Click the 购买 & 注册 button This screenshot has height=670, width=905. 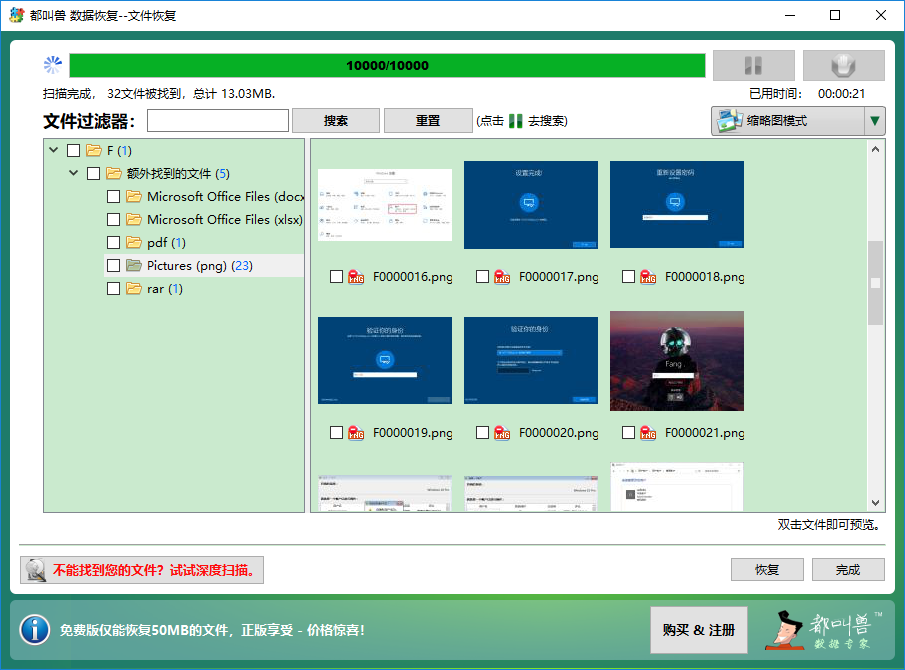[698, 630]
